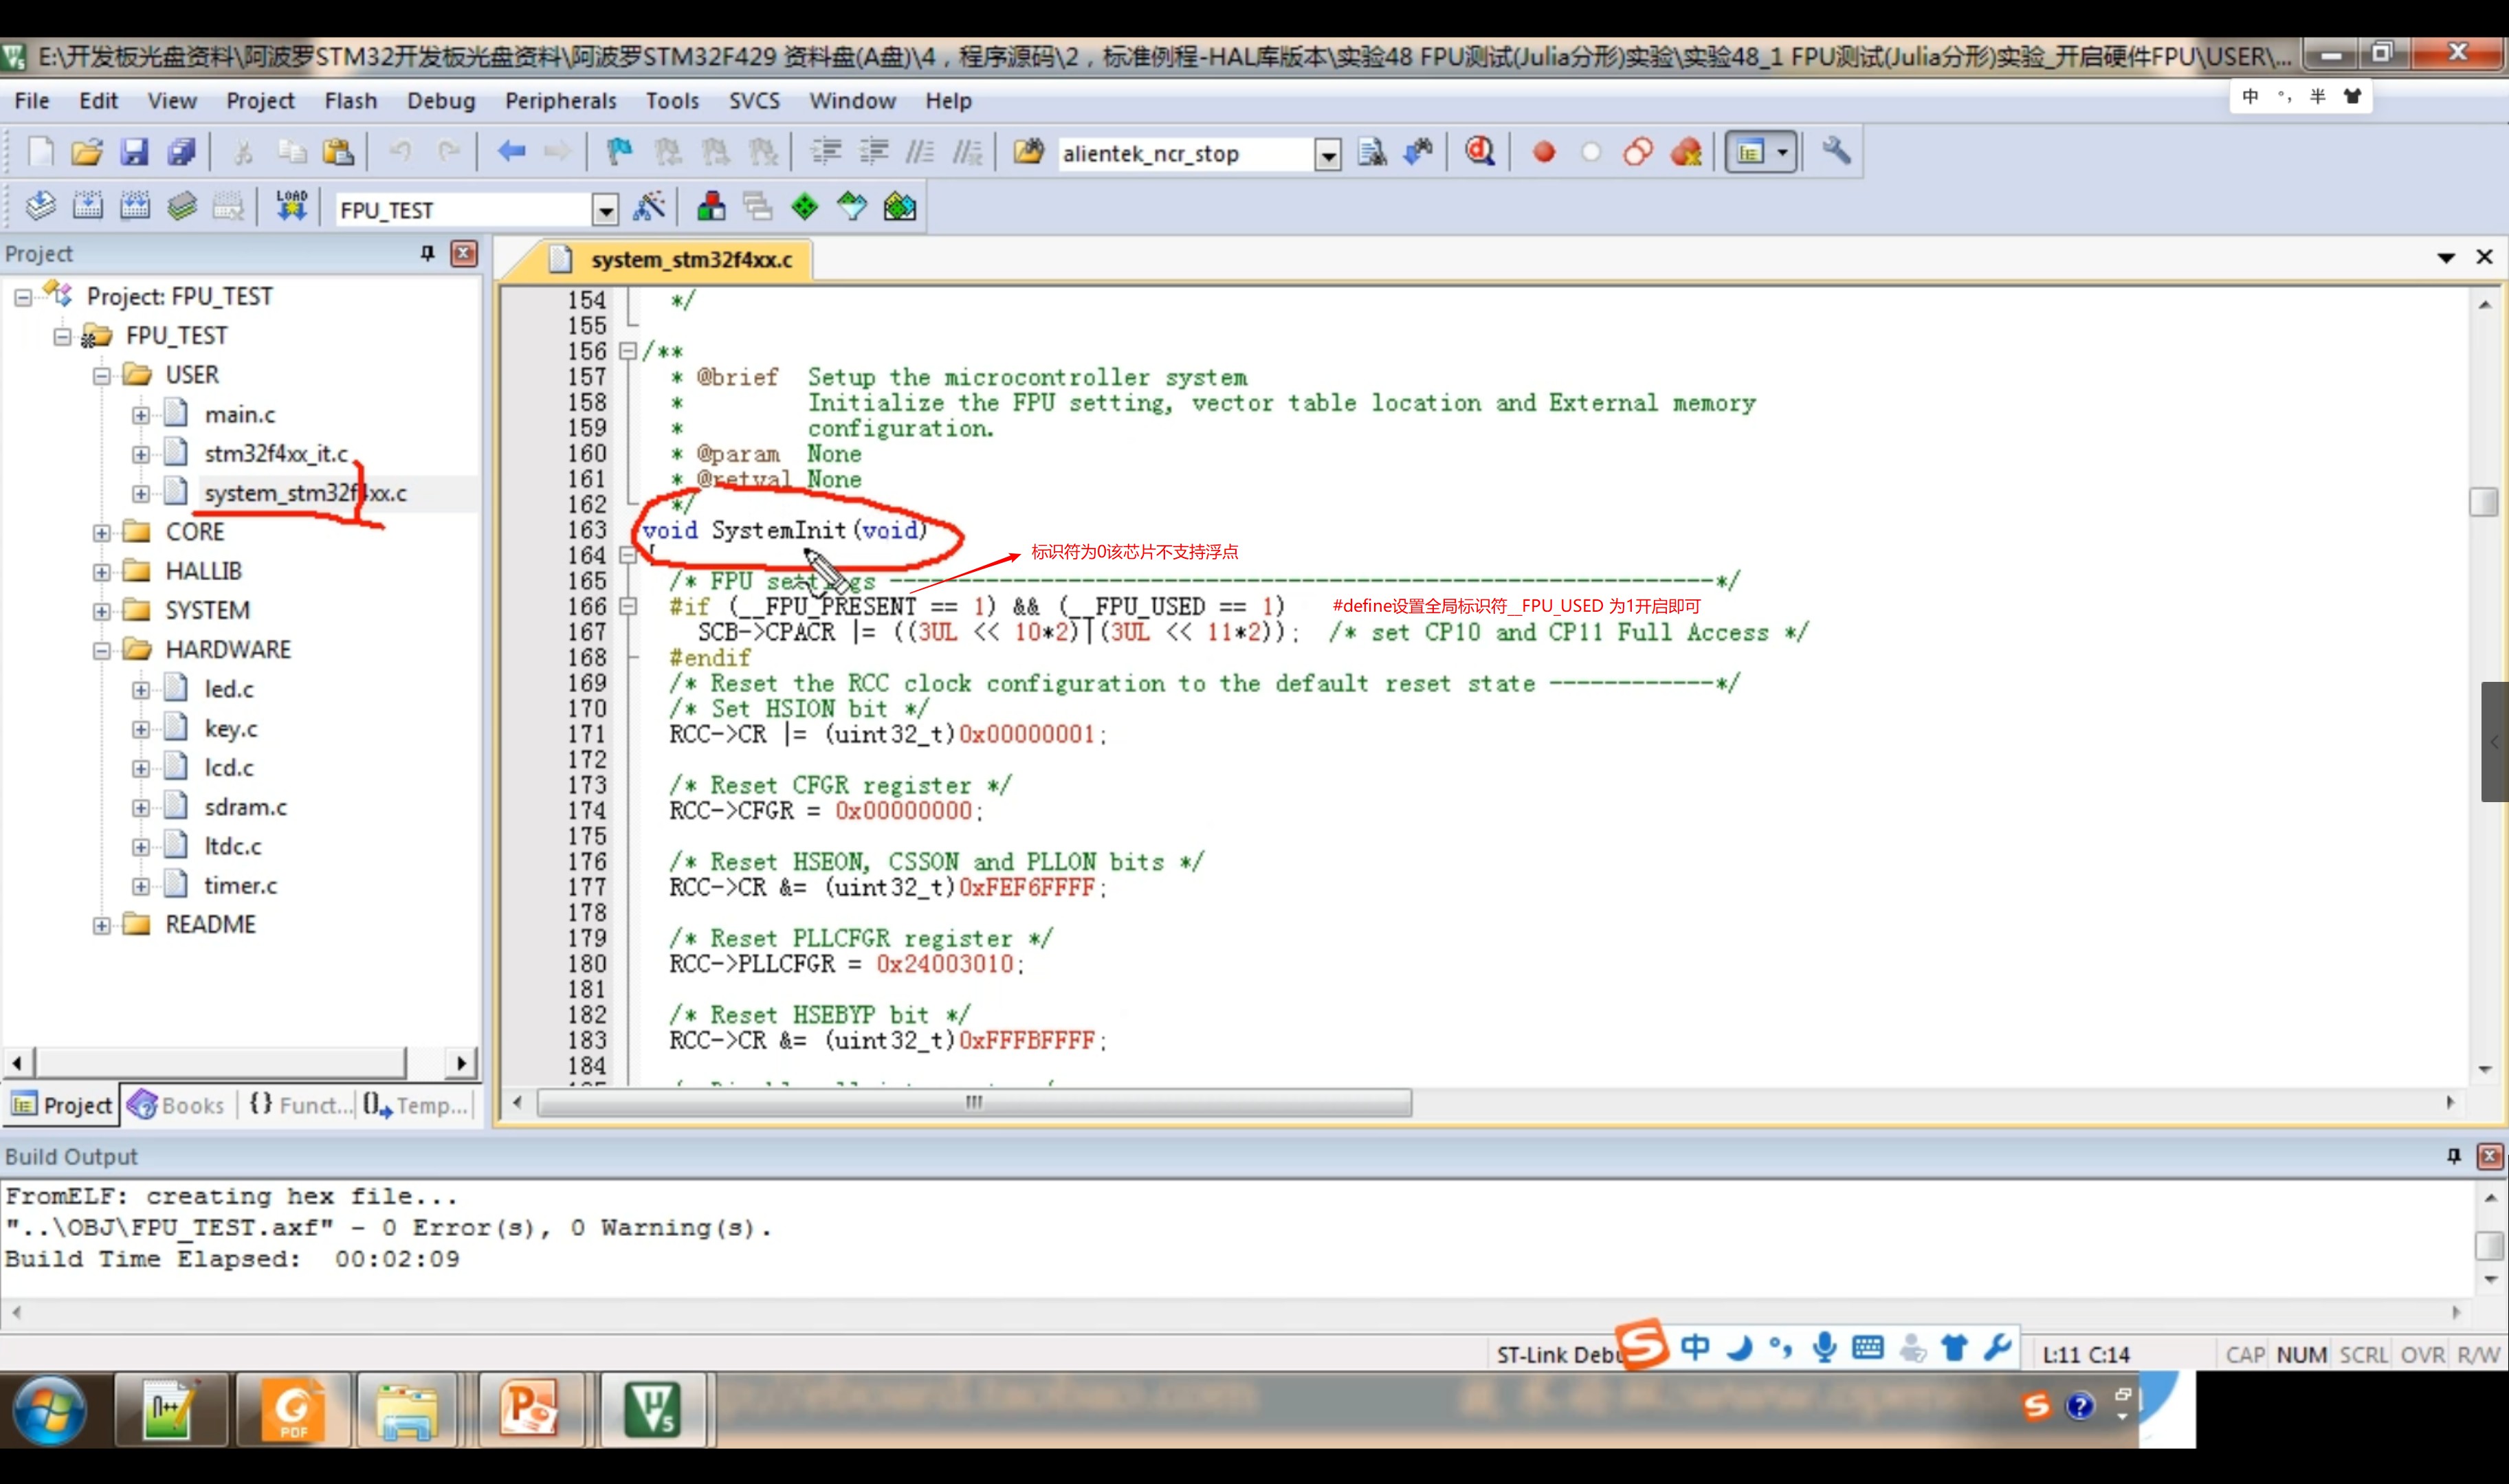Expand the CORE folder in project tree

click(101, 533)
